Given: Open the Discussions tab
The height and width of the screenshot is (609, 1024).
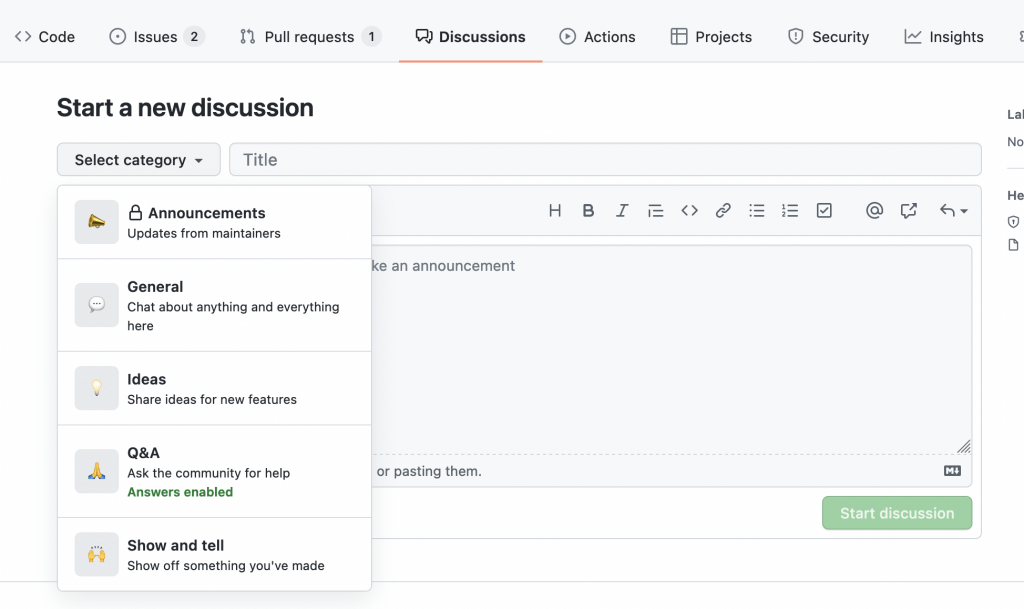Looking at the screenshot, I should [470, 37].
